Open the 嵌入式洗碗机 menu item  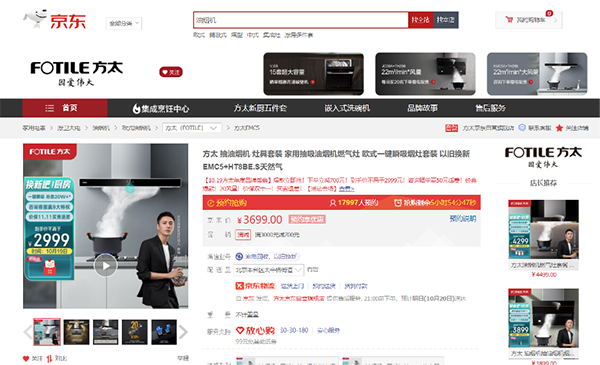pos(347,108)
